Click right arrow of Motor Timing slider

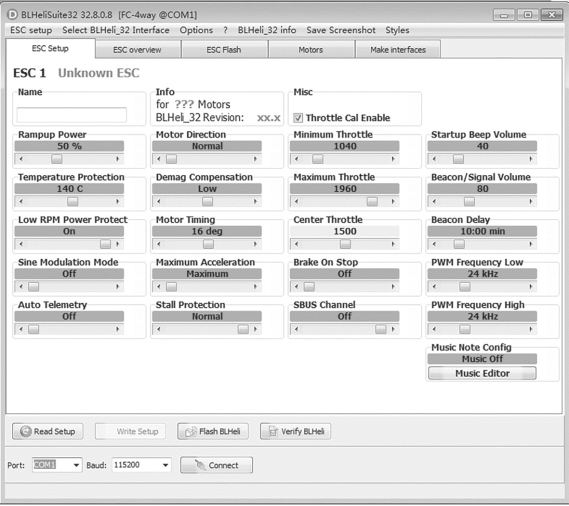tap(255, 244)
